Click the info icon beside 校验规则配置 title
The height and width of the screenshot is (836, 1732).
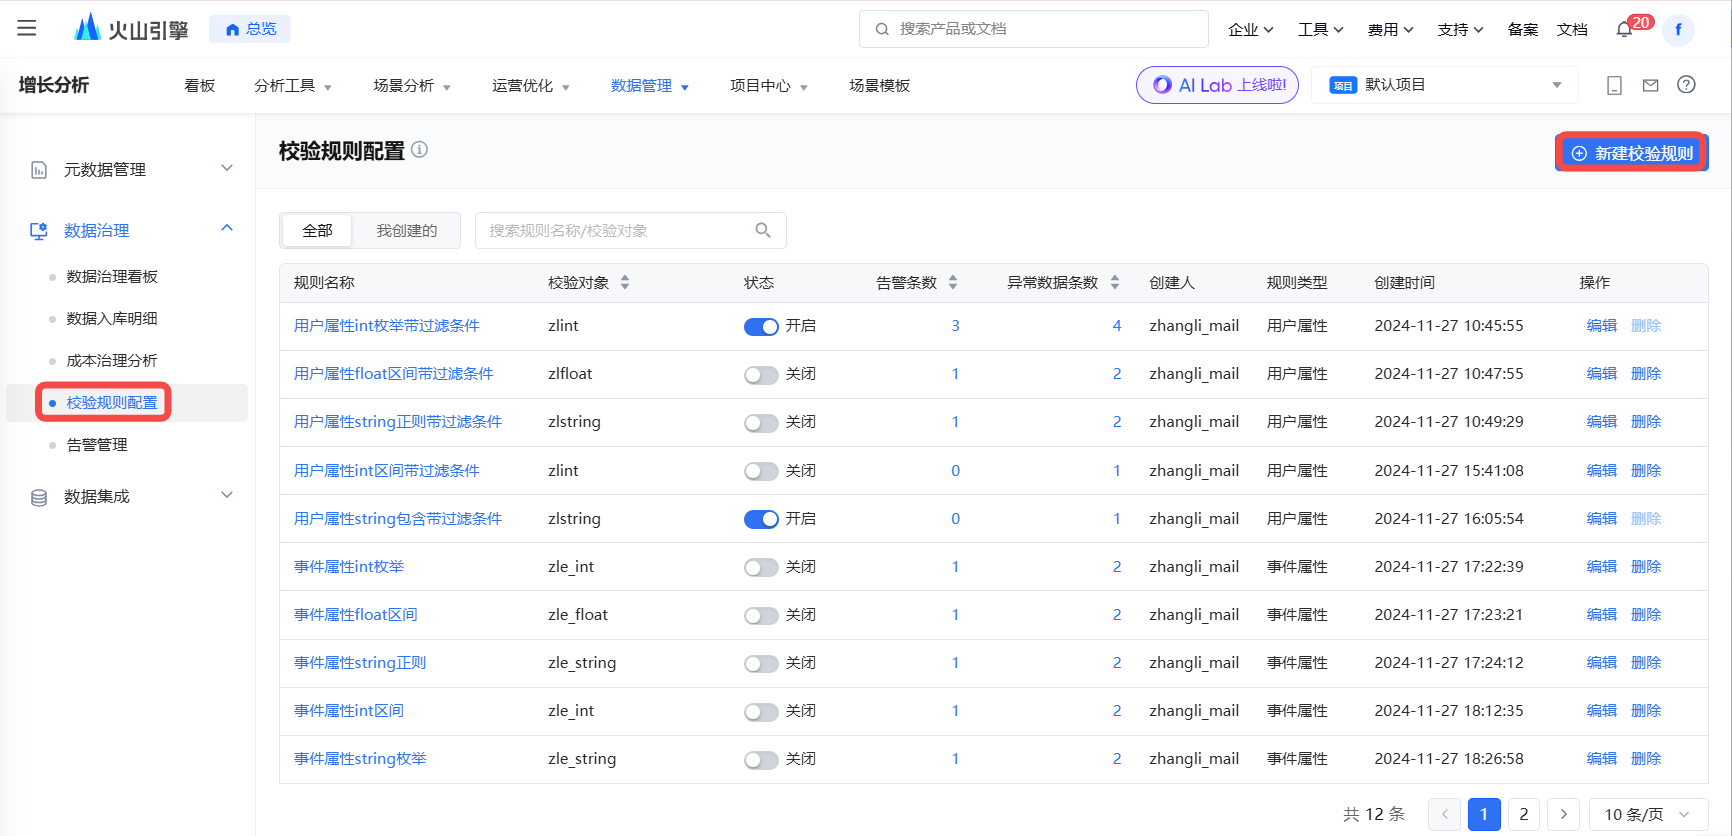coord(419,150)
